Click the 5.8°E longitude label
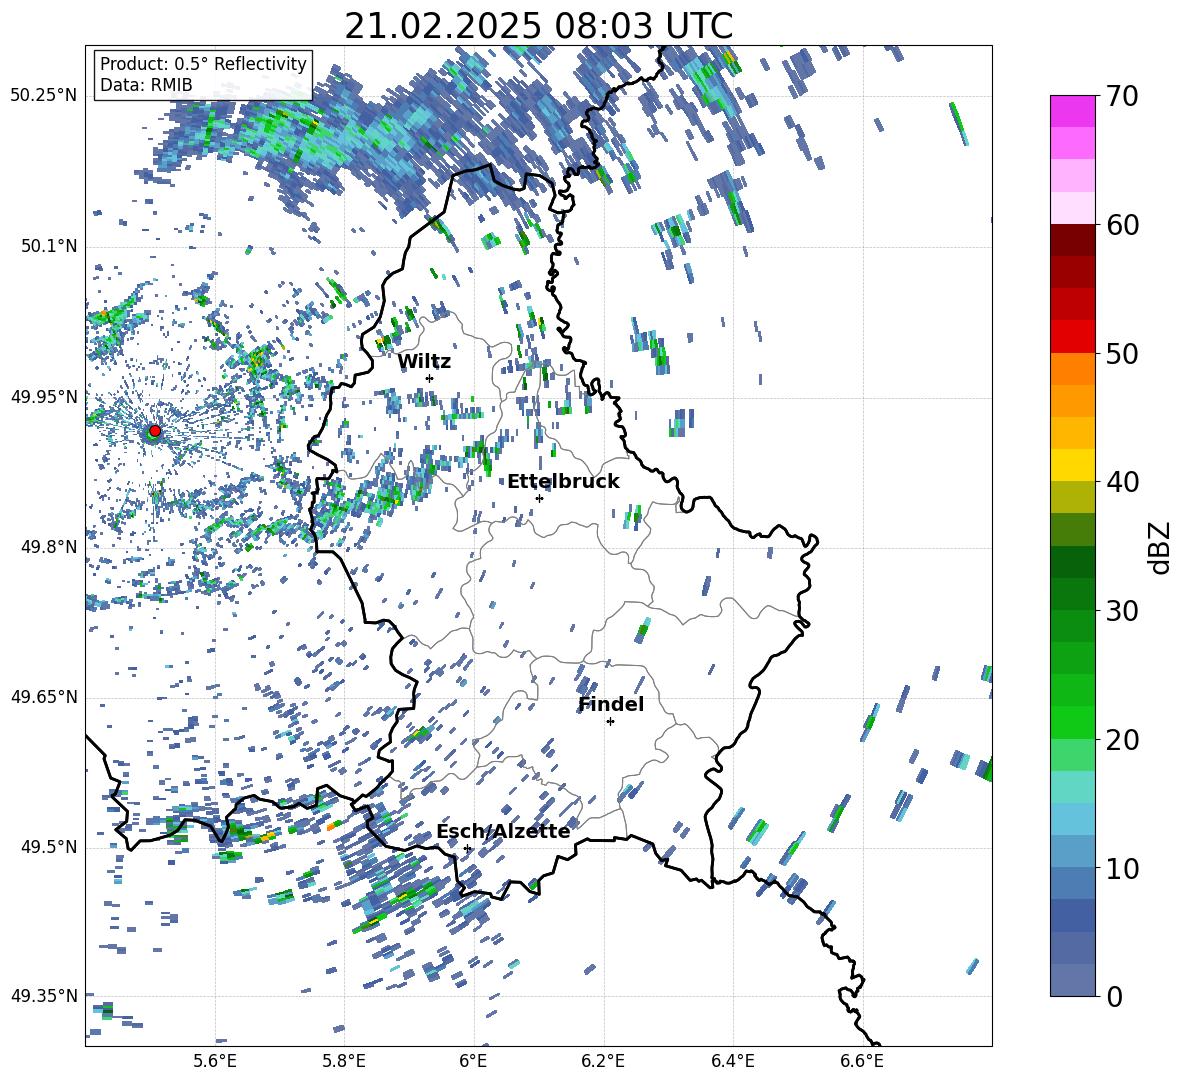The height and width of the screenshot is (1081, 1184). pos(344,1061)
